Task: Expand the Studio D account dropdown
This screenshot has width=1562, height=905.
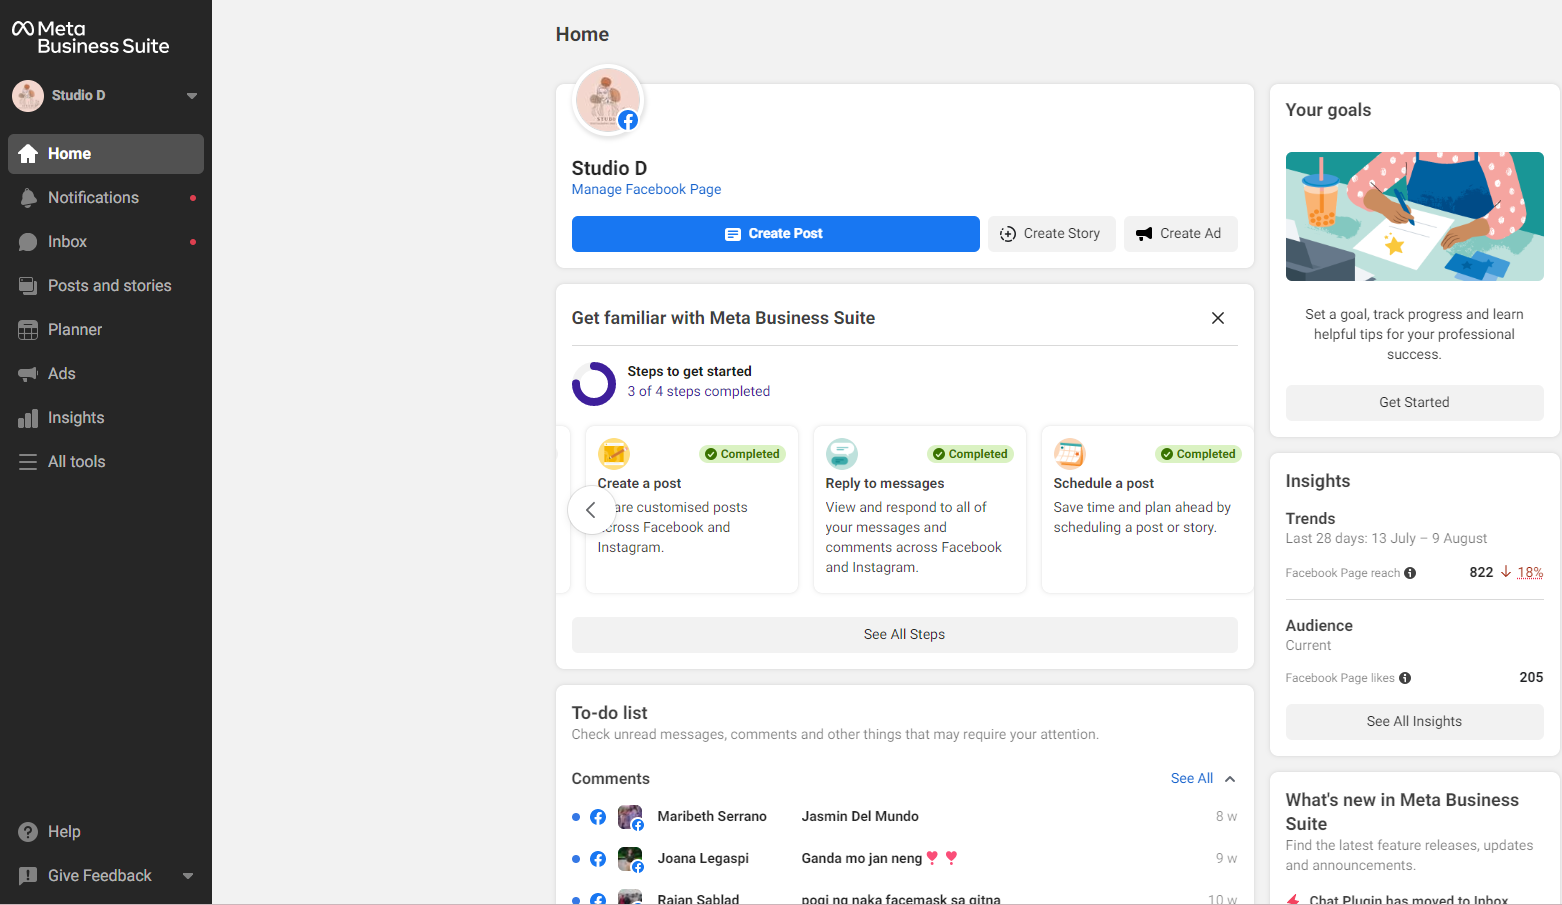Action: click(x=191, y=96)
